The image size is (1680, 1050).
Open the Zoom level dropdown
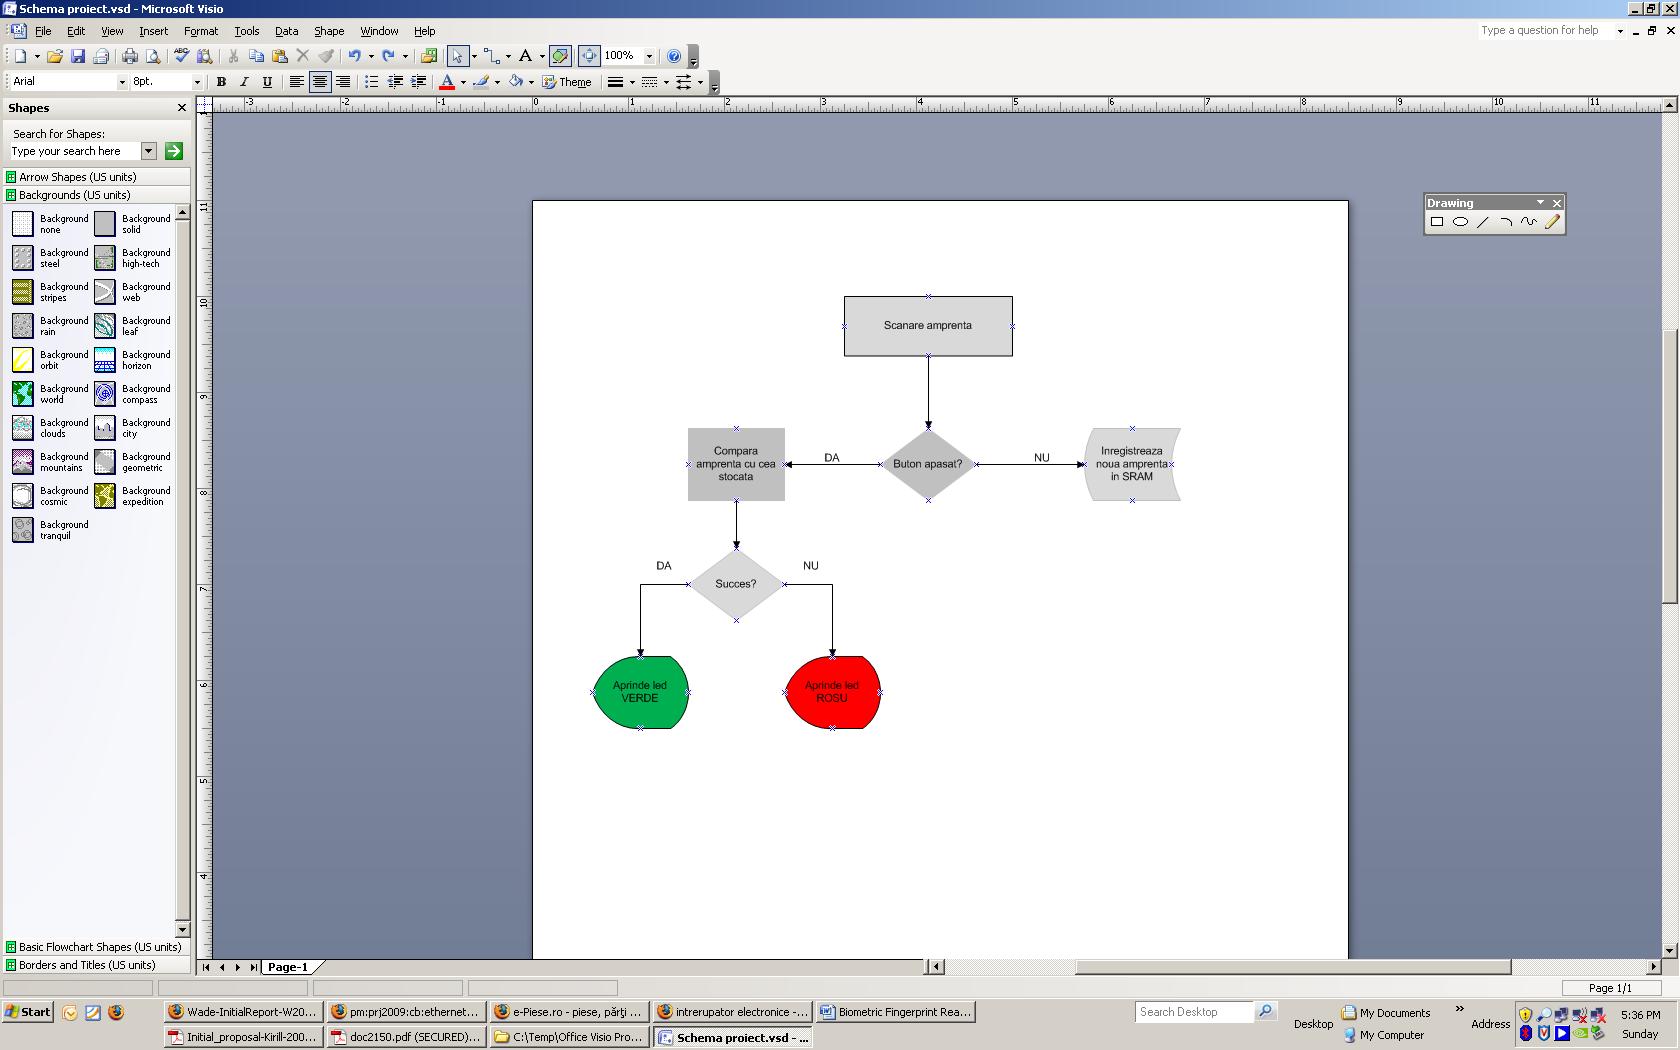[x=649, y=56]
